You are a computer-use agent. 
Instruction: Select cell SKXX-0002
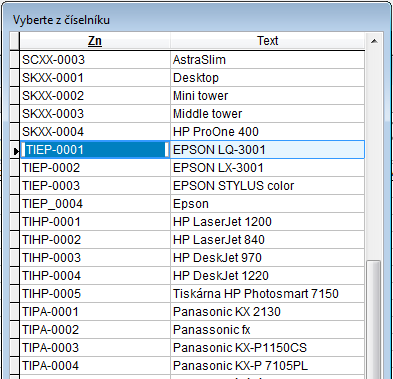[x=95, y=96]
